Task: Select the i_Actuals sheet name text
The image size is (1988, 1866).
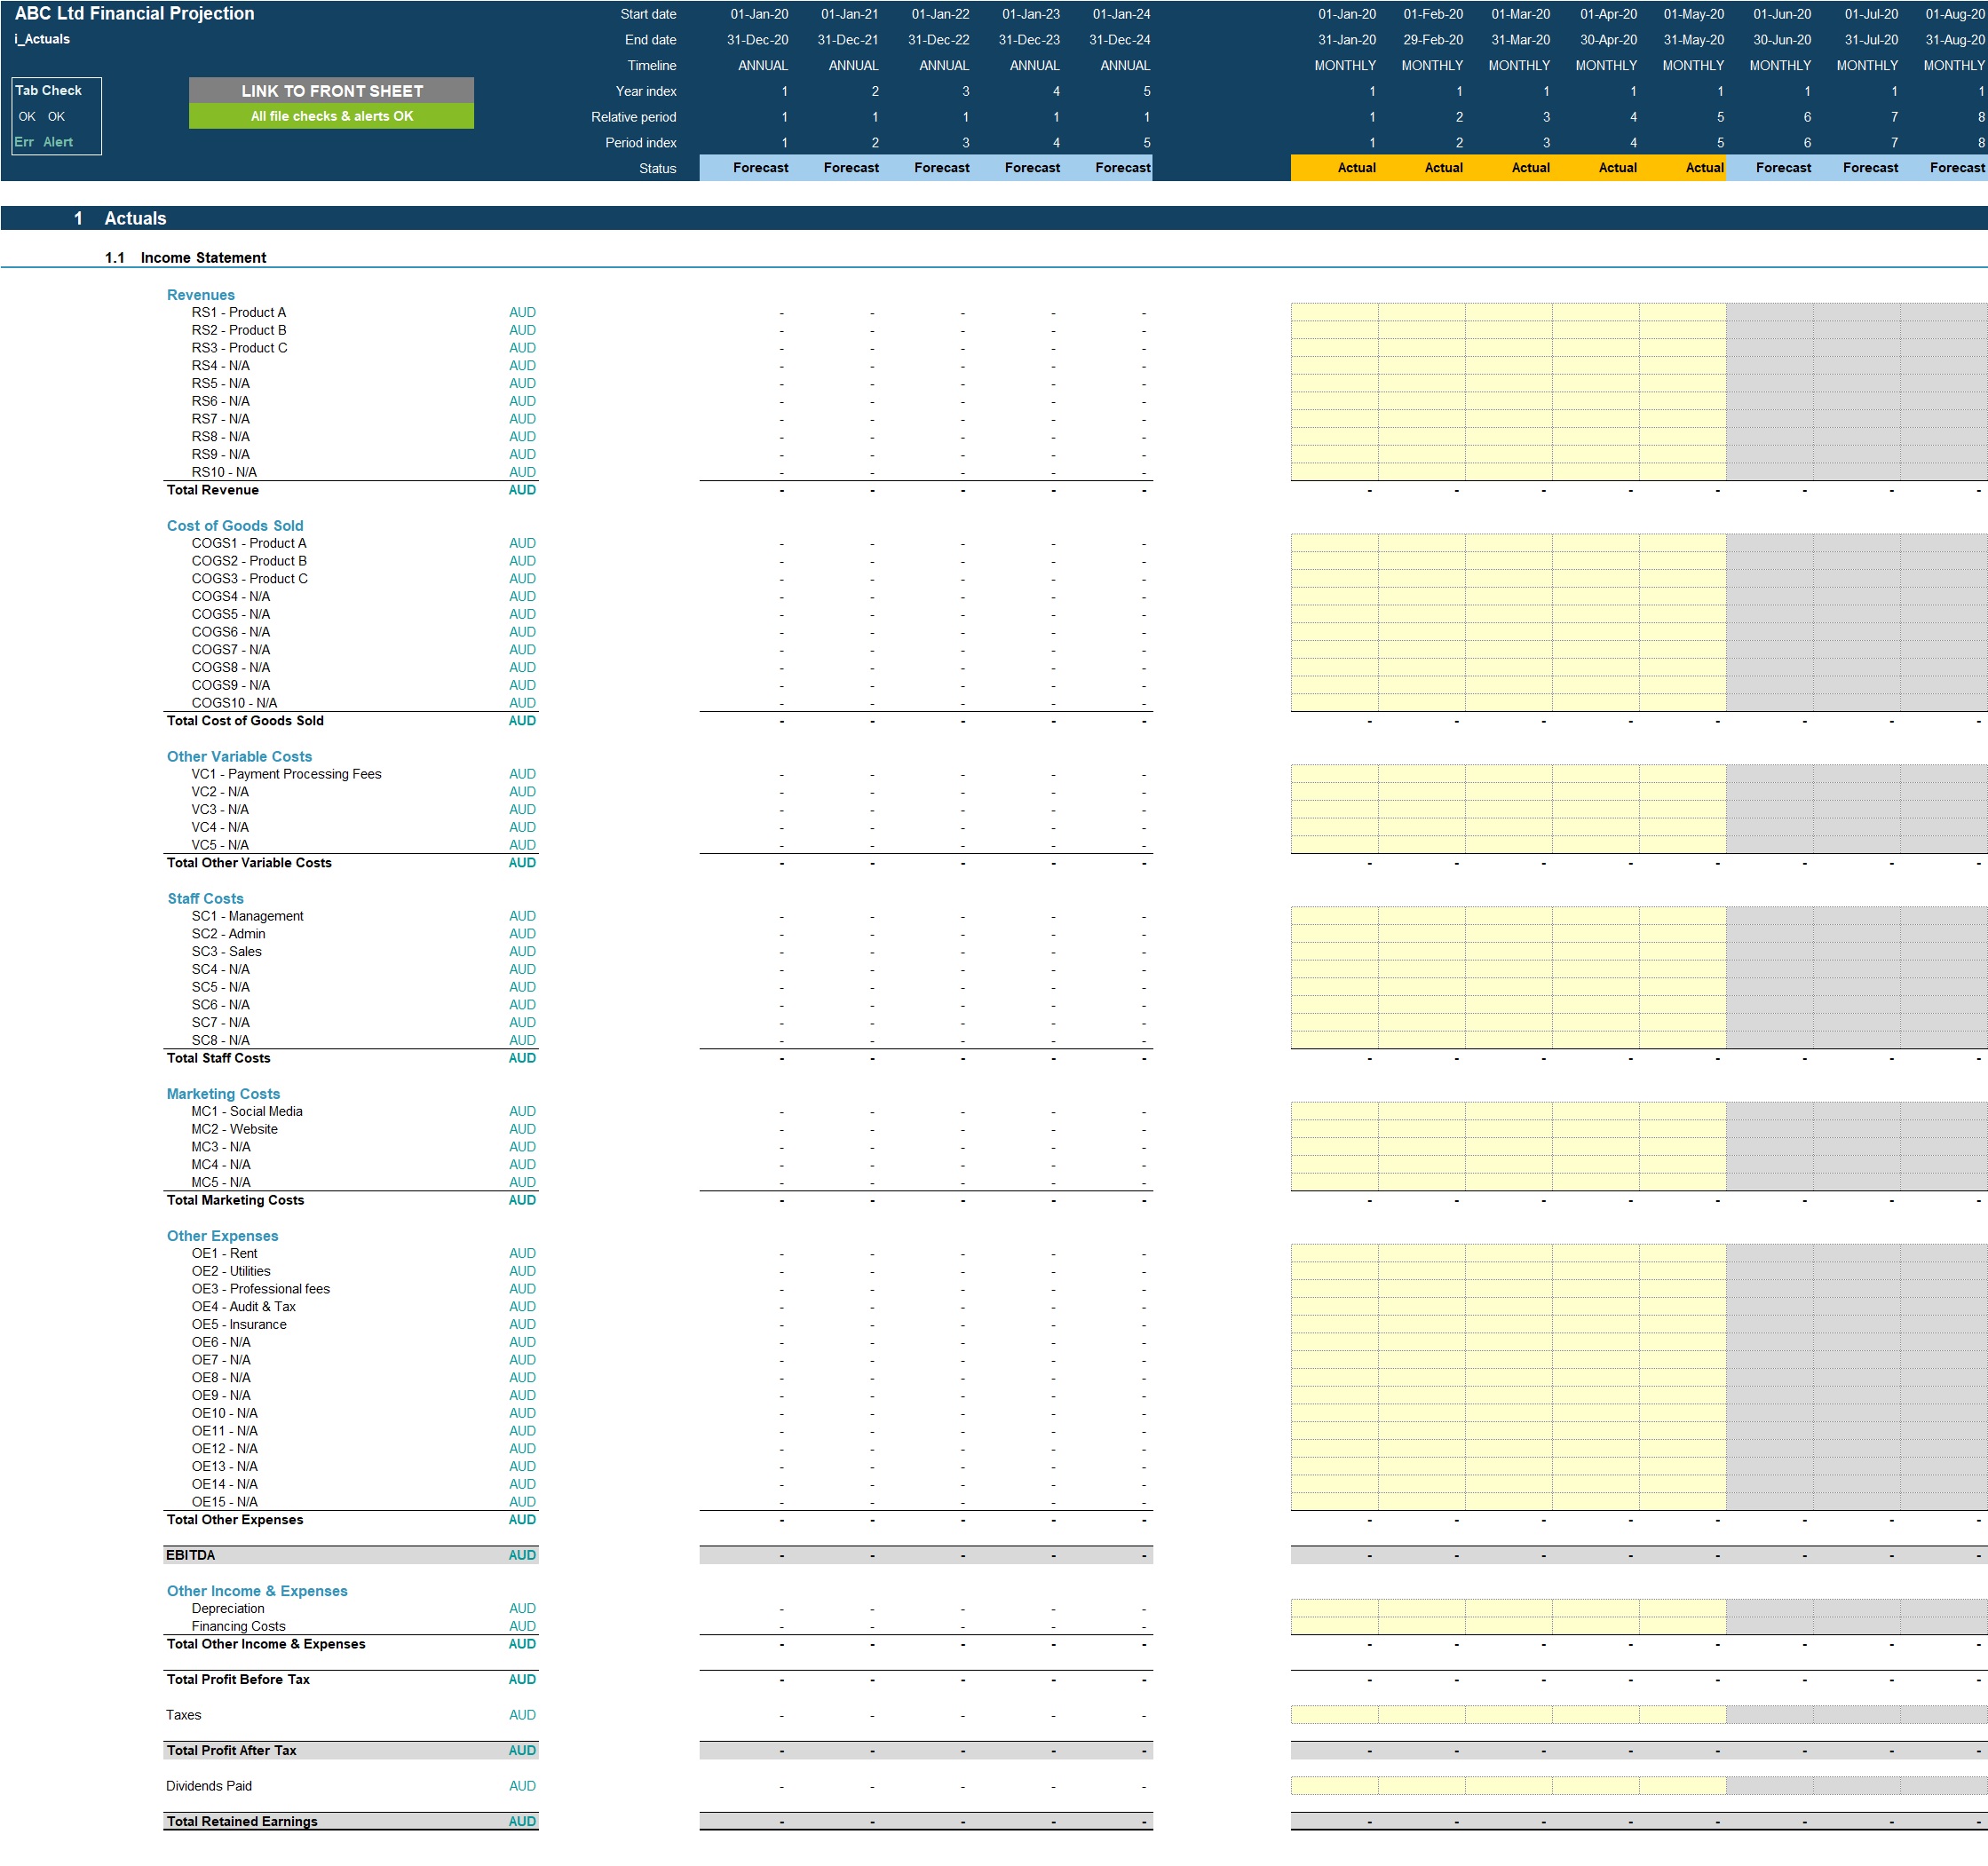Action: coord(42,39)
